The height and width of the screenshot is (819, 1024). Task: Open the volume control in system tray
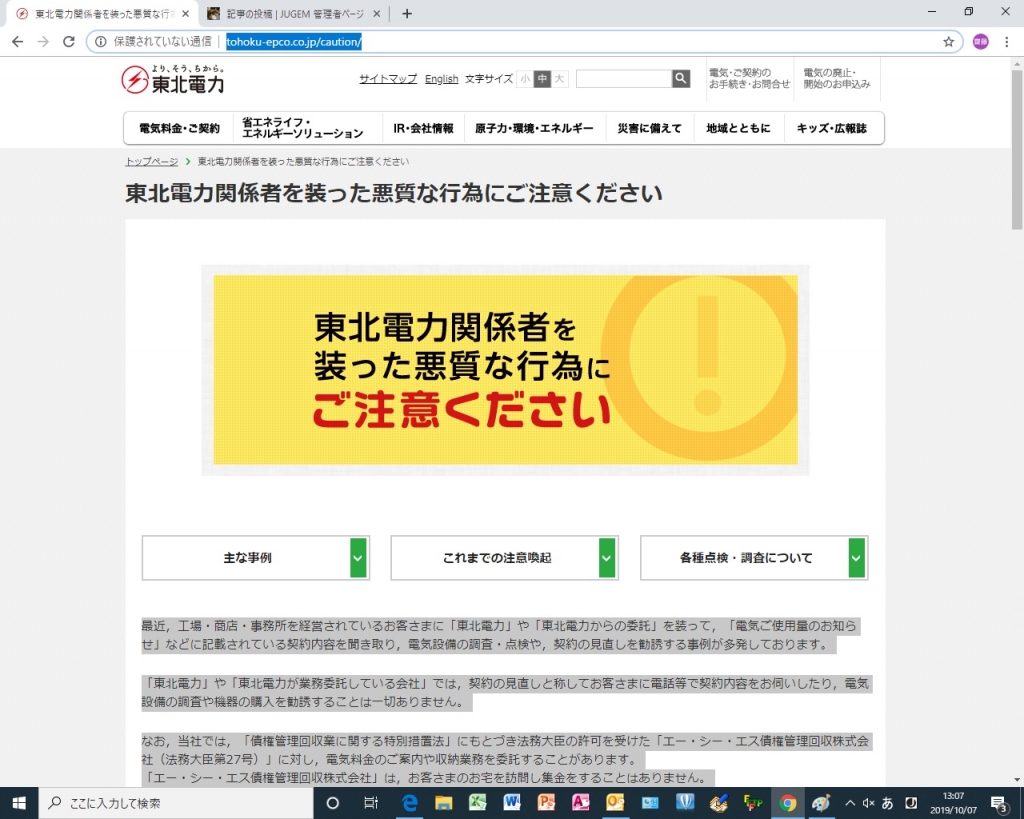(869, 803)
